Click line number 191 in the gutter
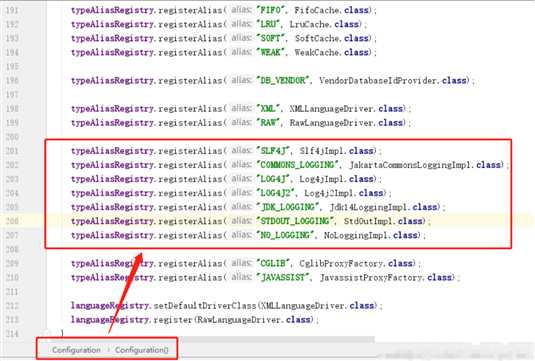The image size is (535, 361). click(12, 10)
